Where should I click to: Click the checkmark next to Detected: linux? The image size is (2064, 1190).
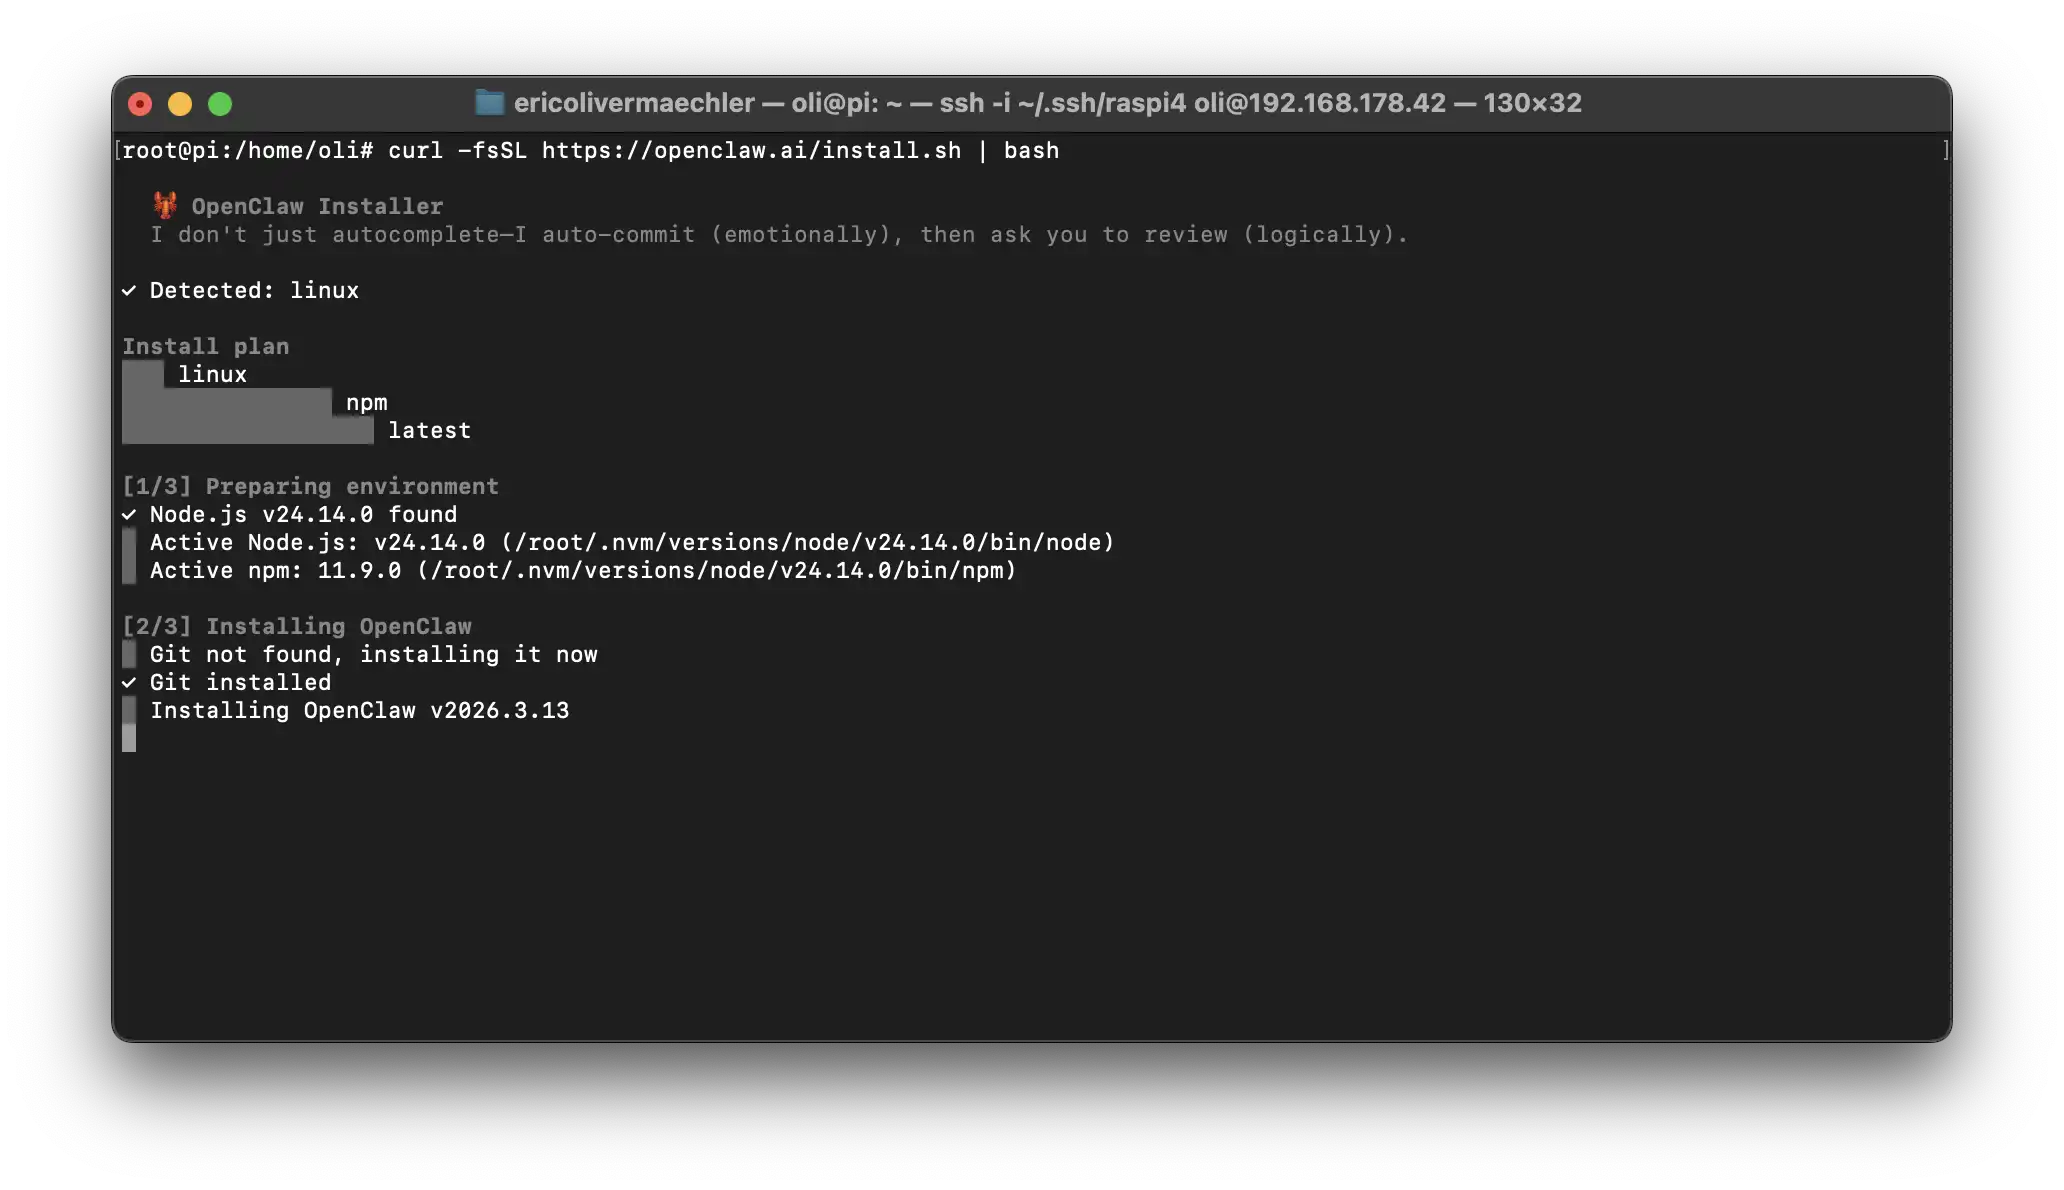point(129,291)
